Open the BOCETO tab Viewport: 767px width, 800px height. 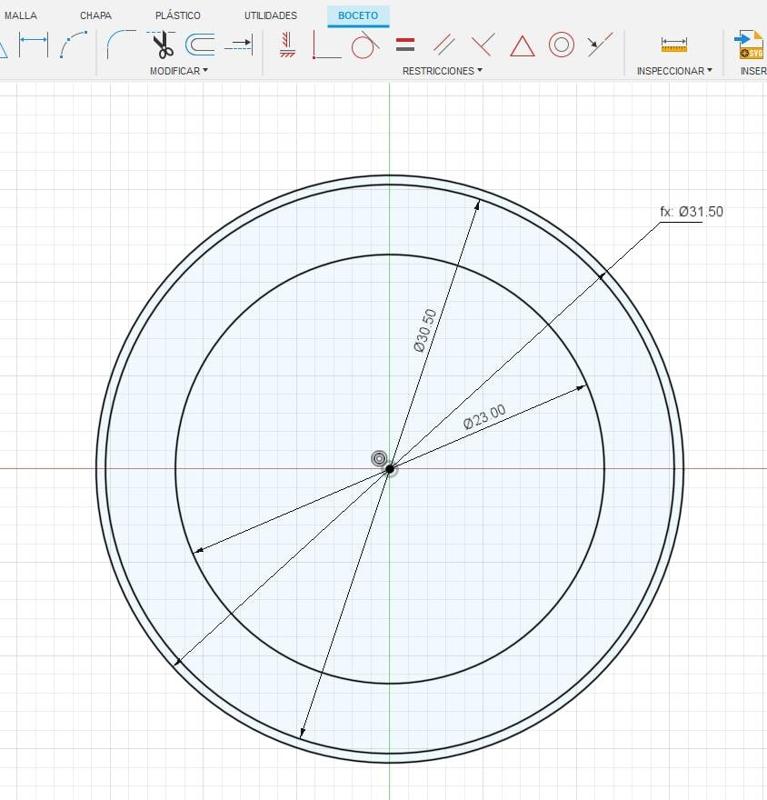[358, 16]
